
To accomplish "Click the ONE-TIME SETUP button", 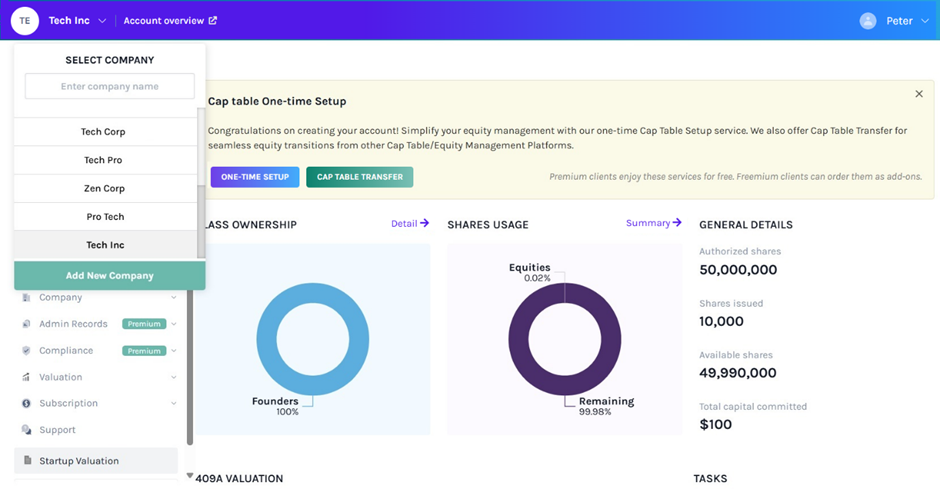I will click(x=255, y=177).
